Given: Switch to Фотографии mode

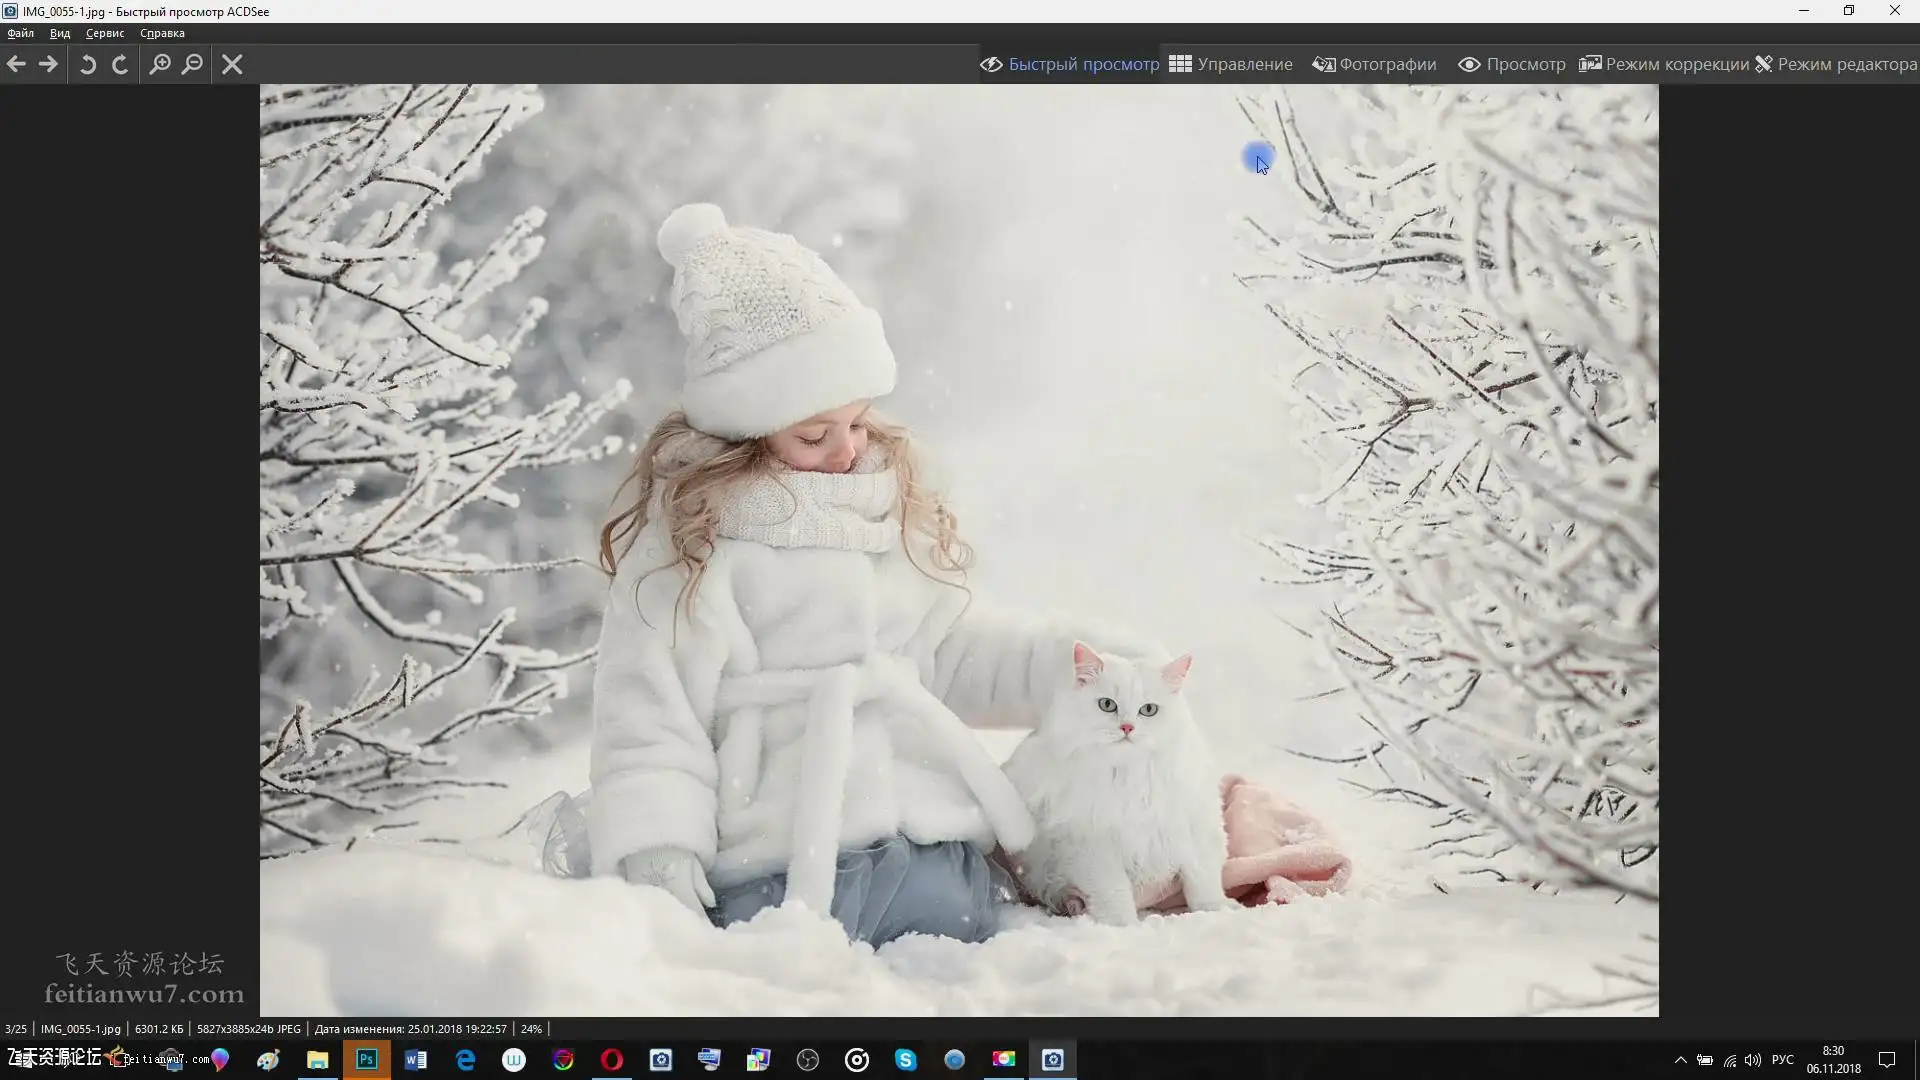Looking at the screenshot, I should point(1375,64).
